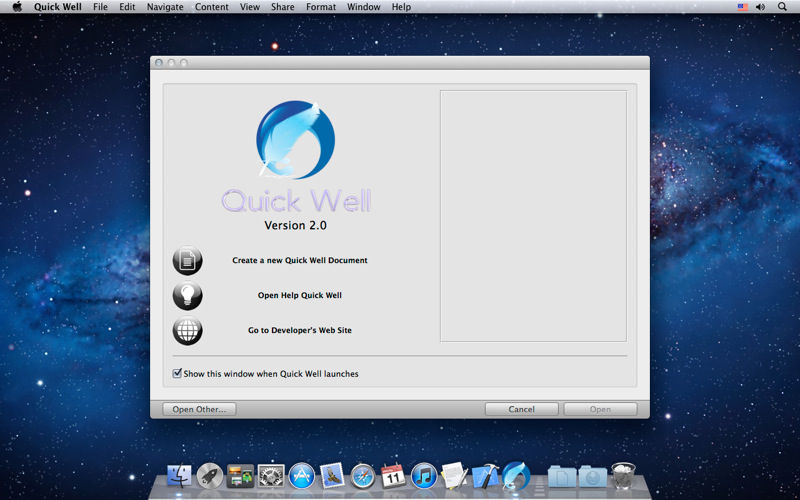Viewport: 800px width, 500px height.
Task: Click Create a new Quick Well Document
Action: (300, 260)
